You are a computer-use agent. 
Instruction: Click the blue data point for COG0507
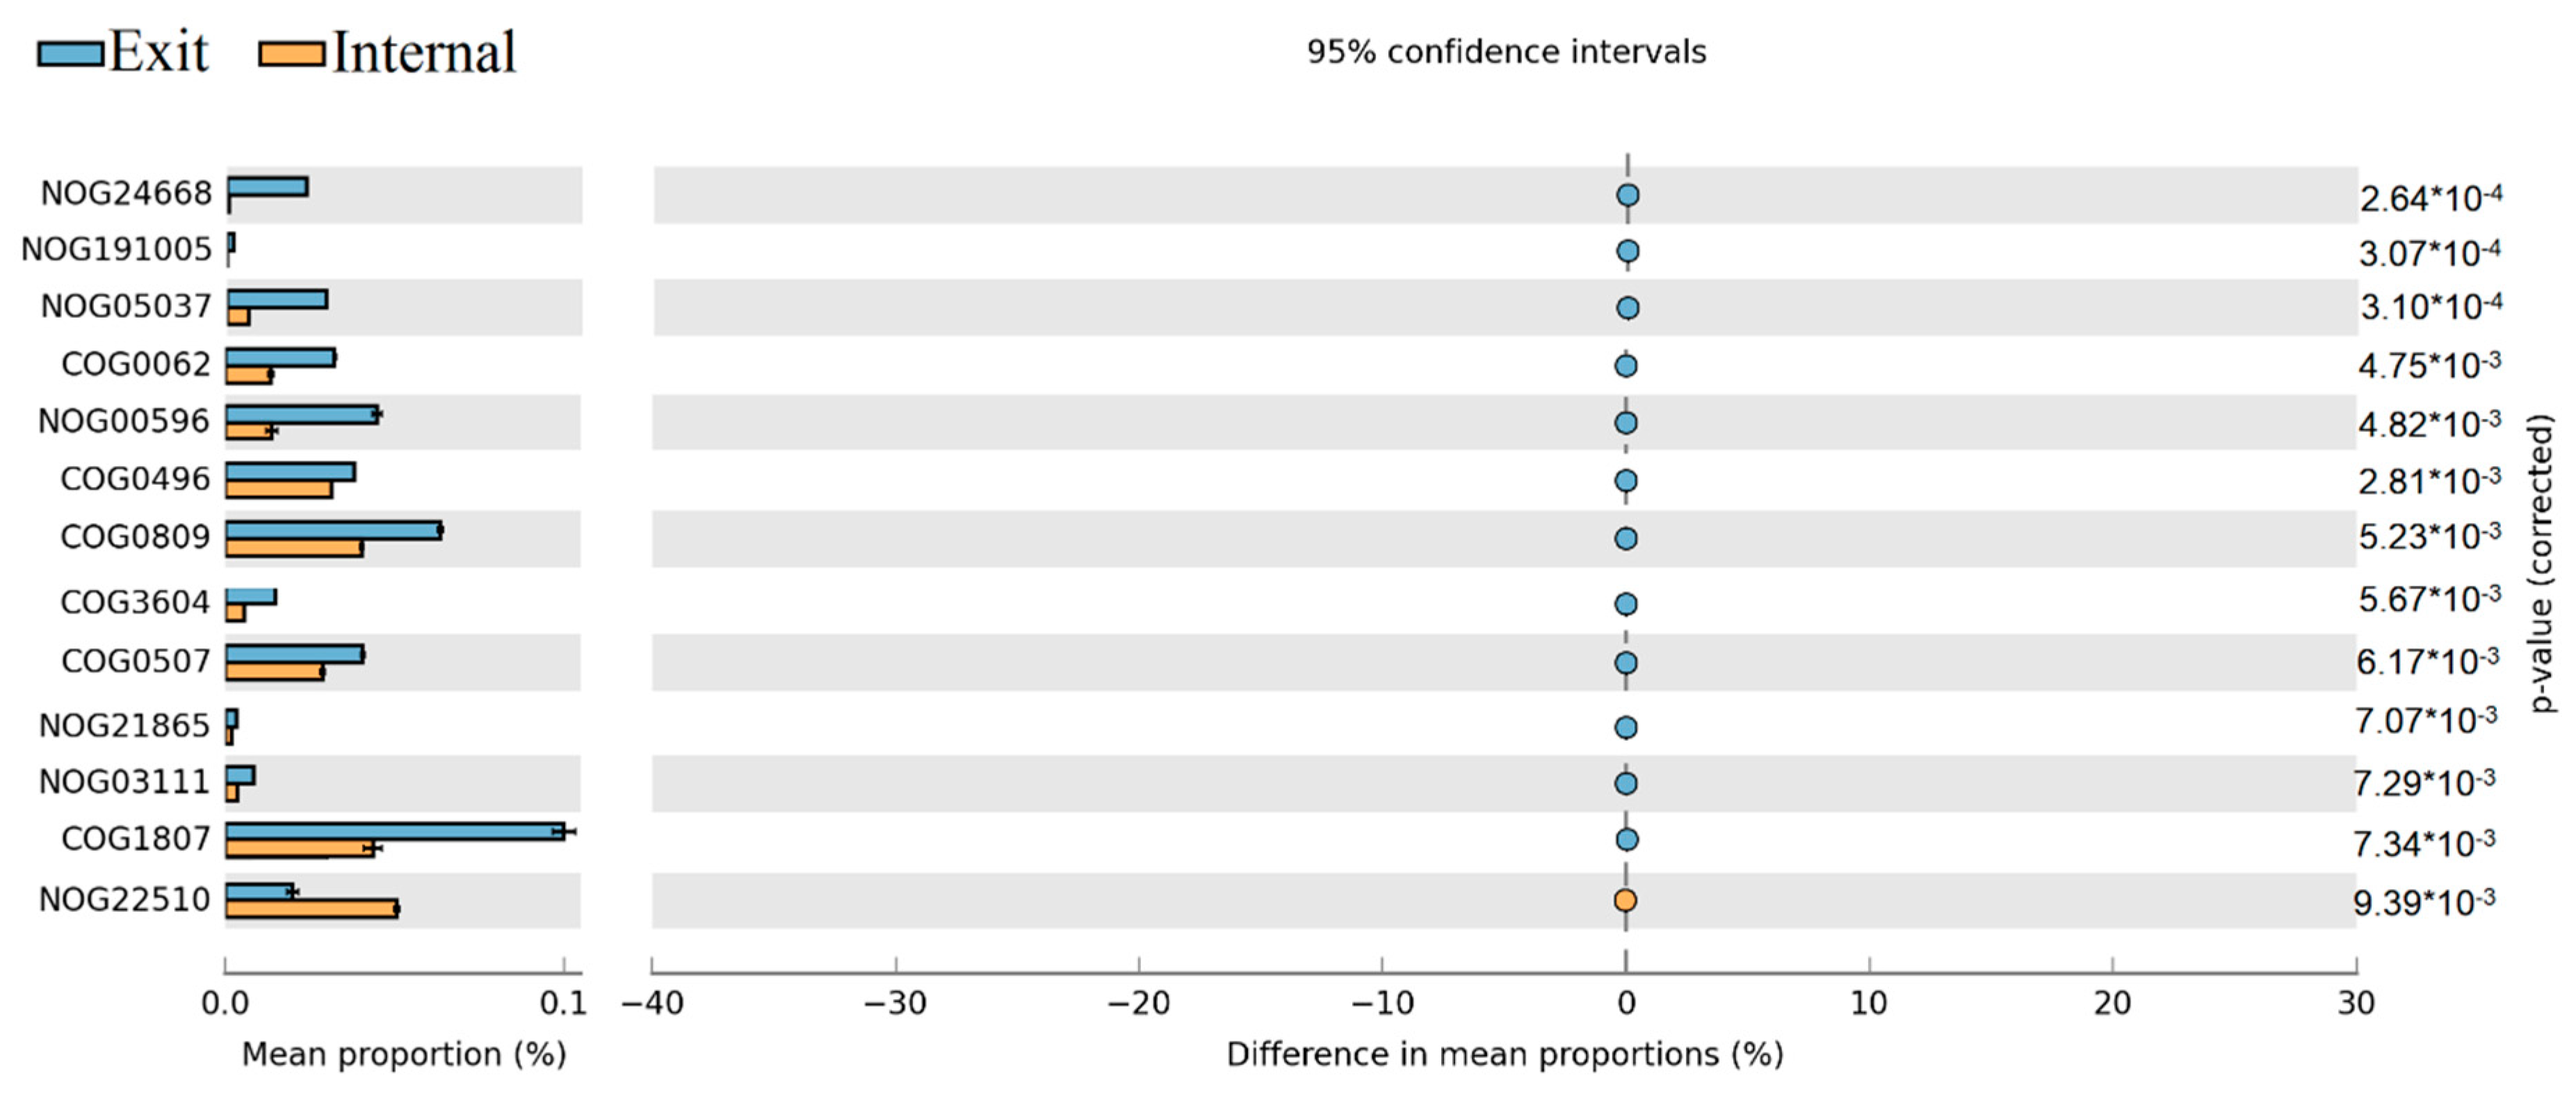(1626, 663)
